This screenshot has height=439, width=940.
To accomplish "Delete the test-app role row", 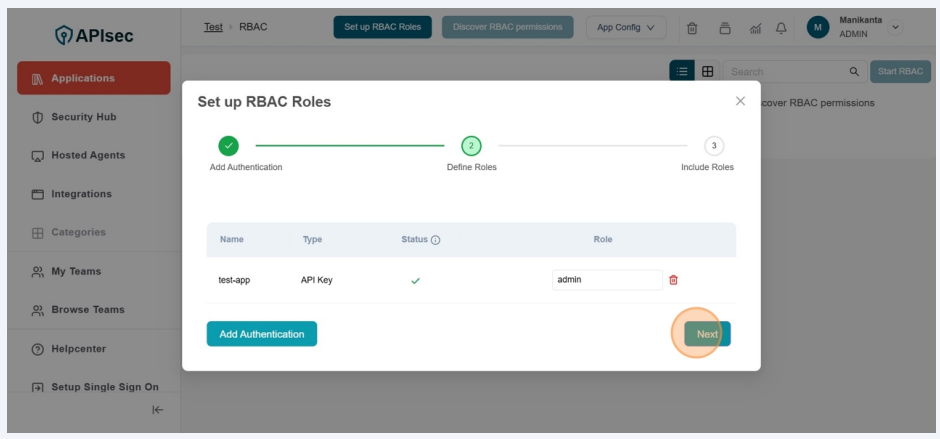I will click(673, 280).
